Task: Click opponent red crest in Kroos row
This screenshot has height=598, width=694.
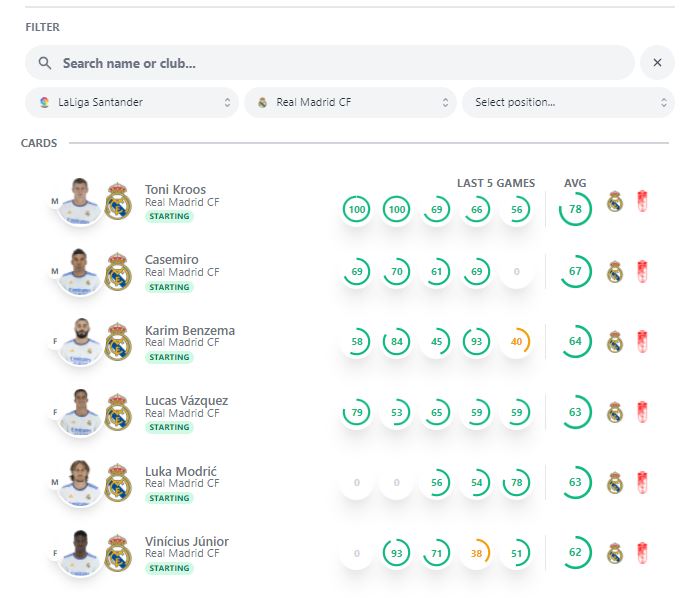Action: coord(643,202)
